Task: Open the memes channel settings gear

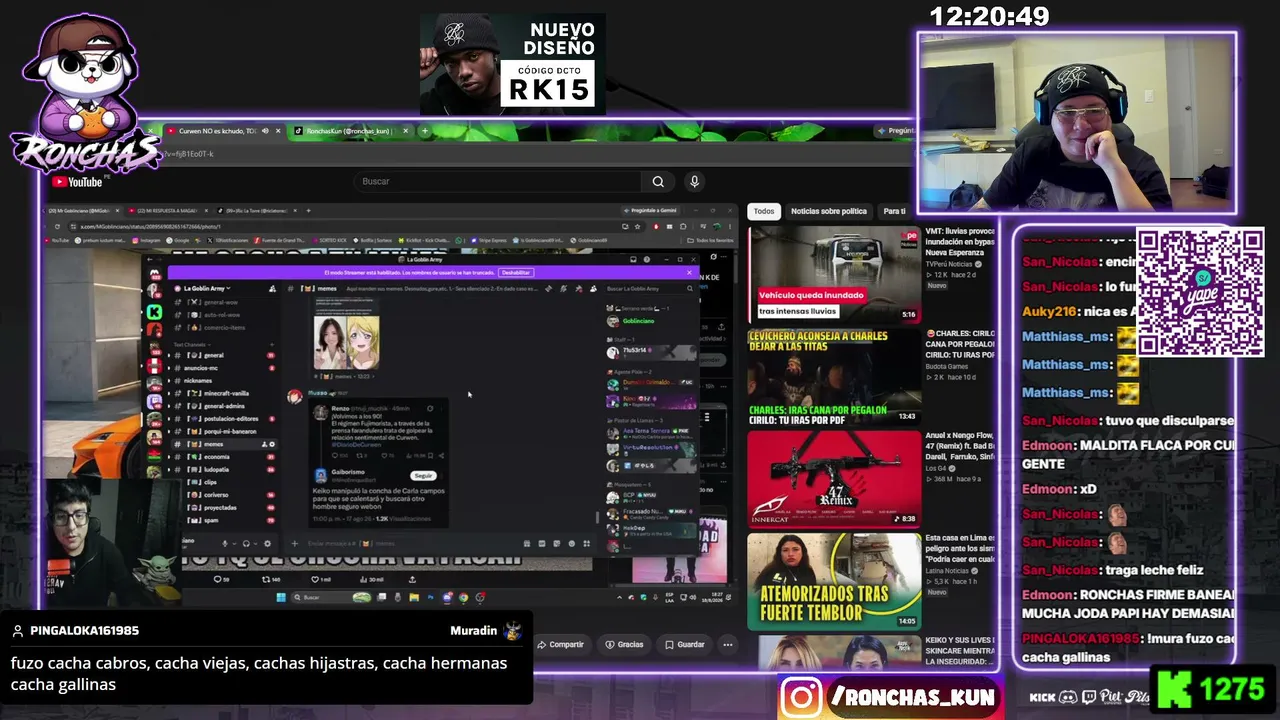Action: coord(272,444)
